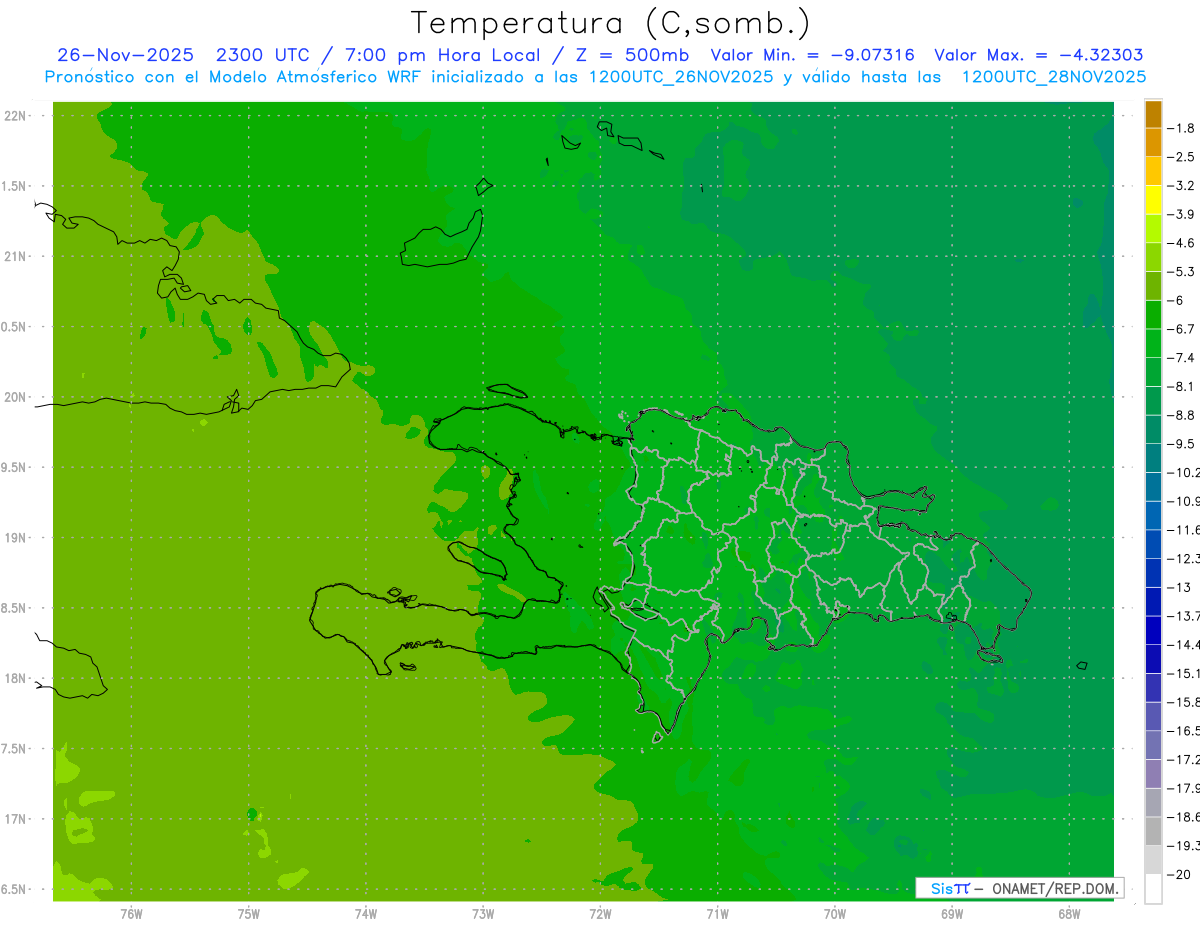Screen dimensions: 1200x927
Task: Click the colorbar value "-4.6"
Action: tap(1181, 243)
